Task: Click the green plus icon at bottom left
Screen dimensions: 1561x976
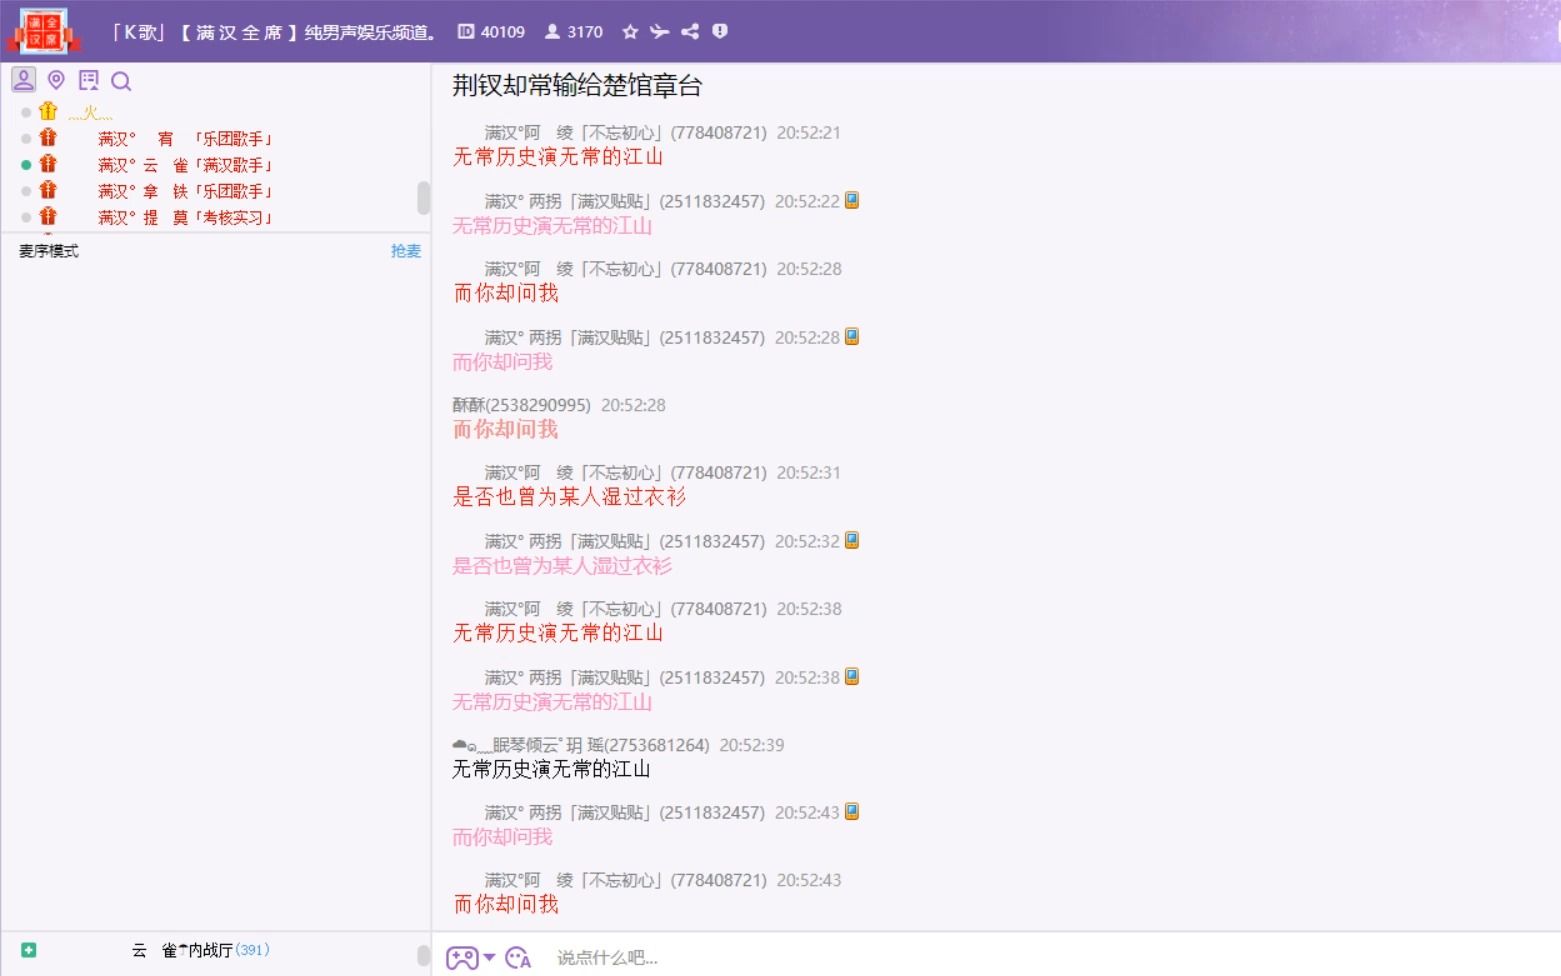Action: [29, 950]
